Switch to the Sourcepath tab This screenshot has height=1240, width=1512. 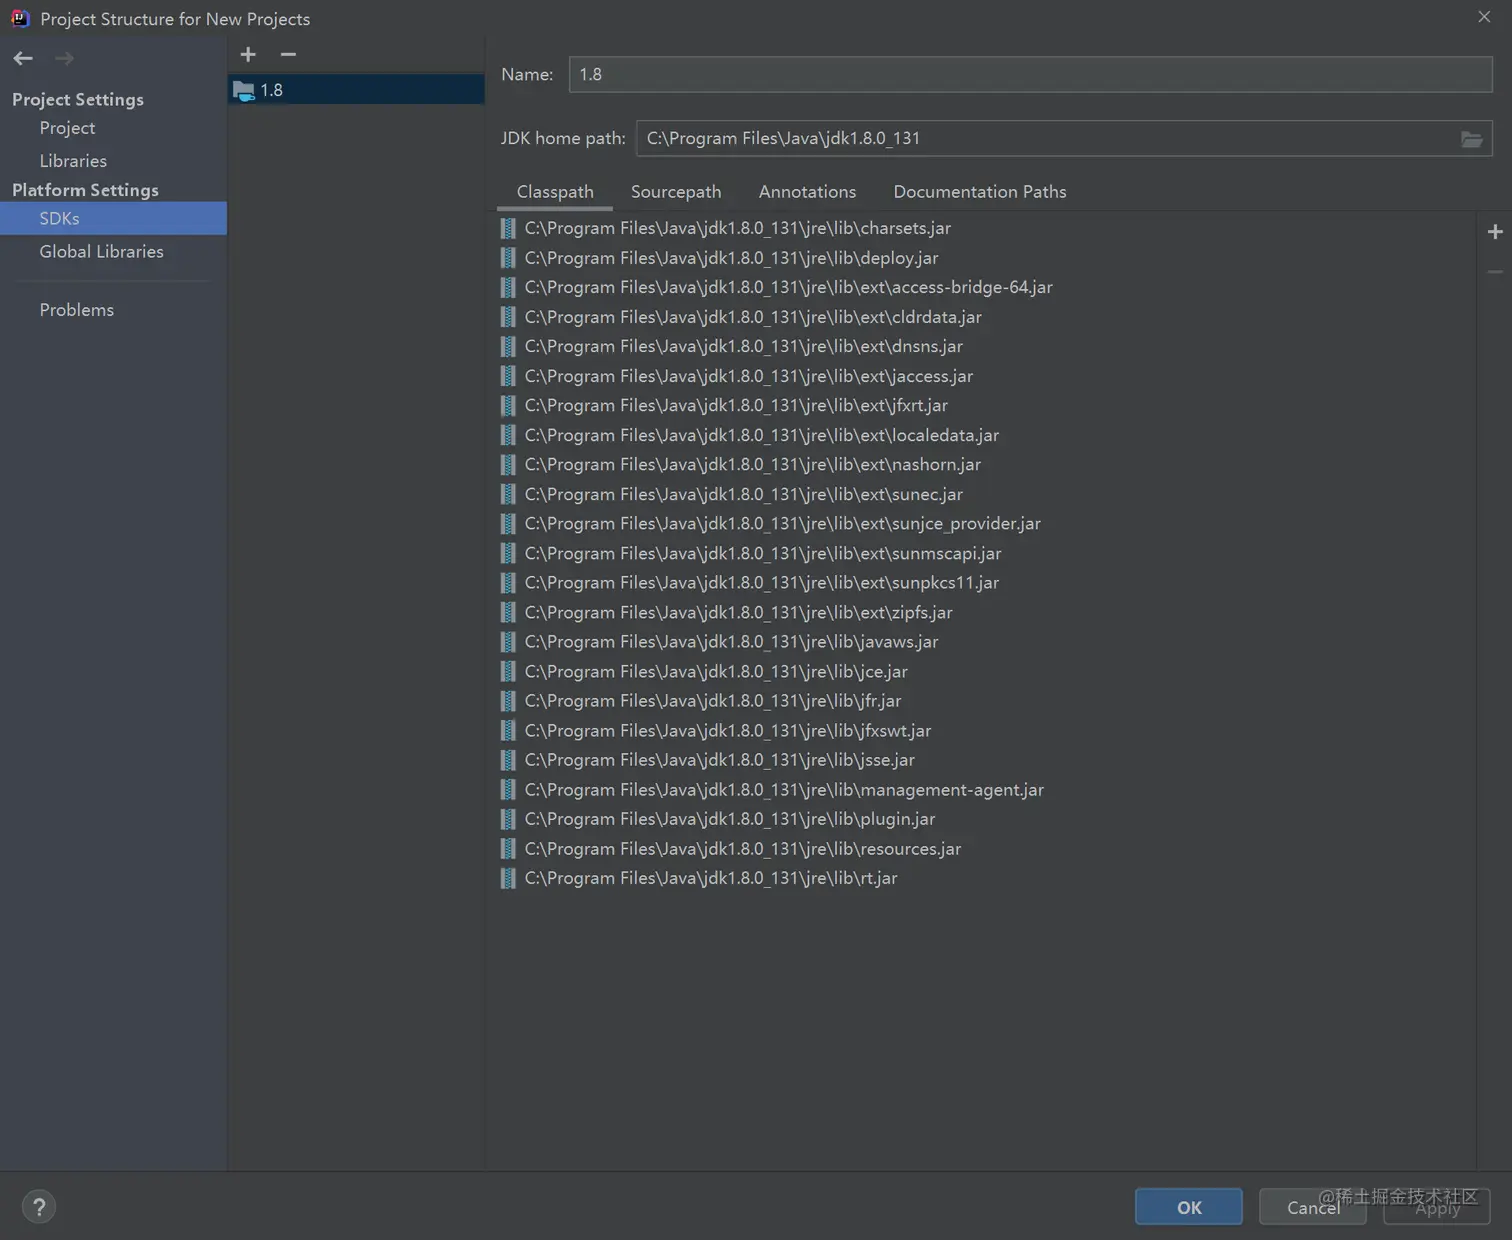pyautogui.click(x=676, y=192)
